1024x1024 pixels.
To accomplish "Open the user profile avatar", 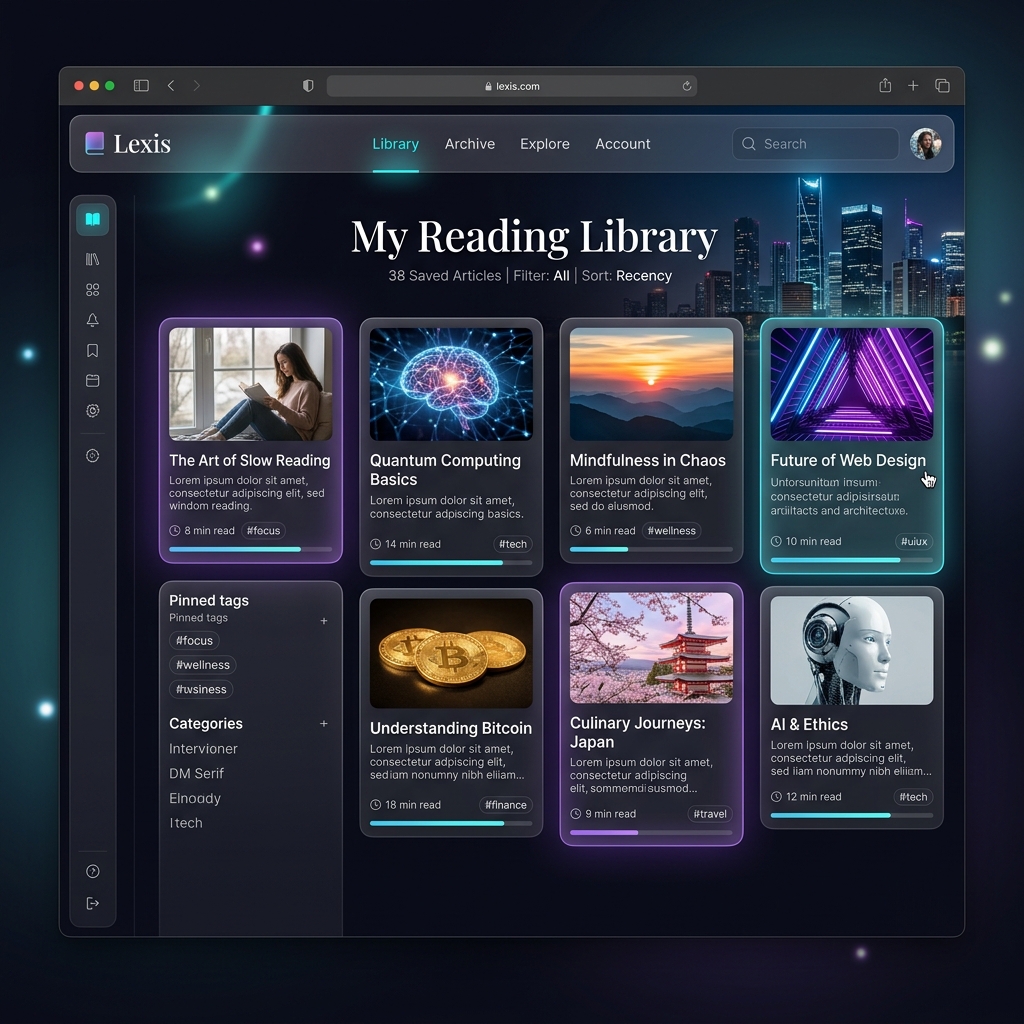I will coord(925,144).
